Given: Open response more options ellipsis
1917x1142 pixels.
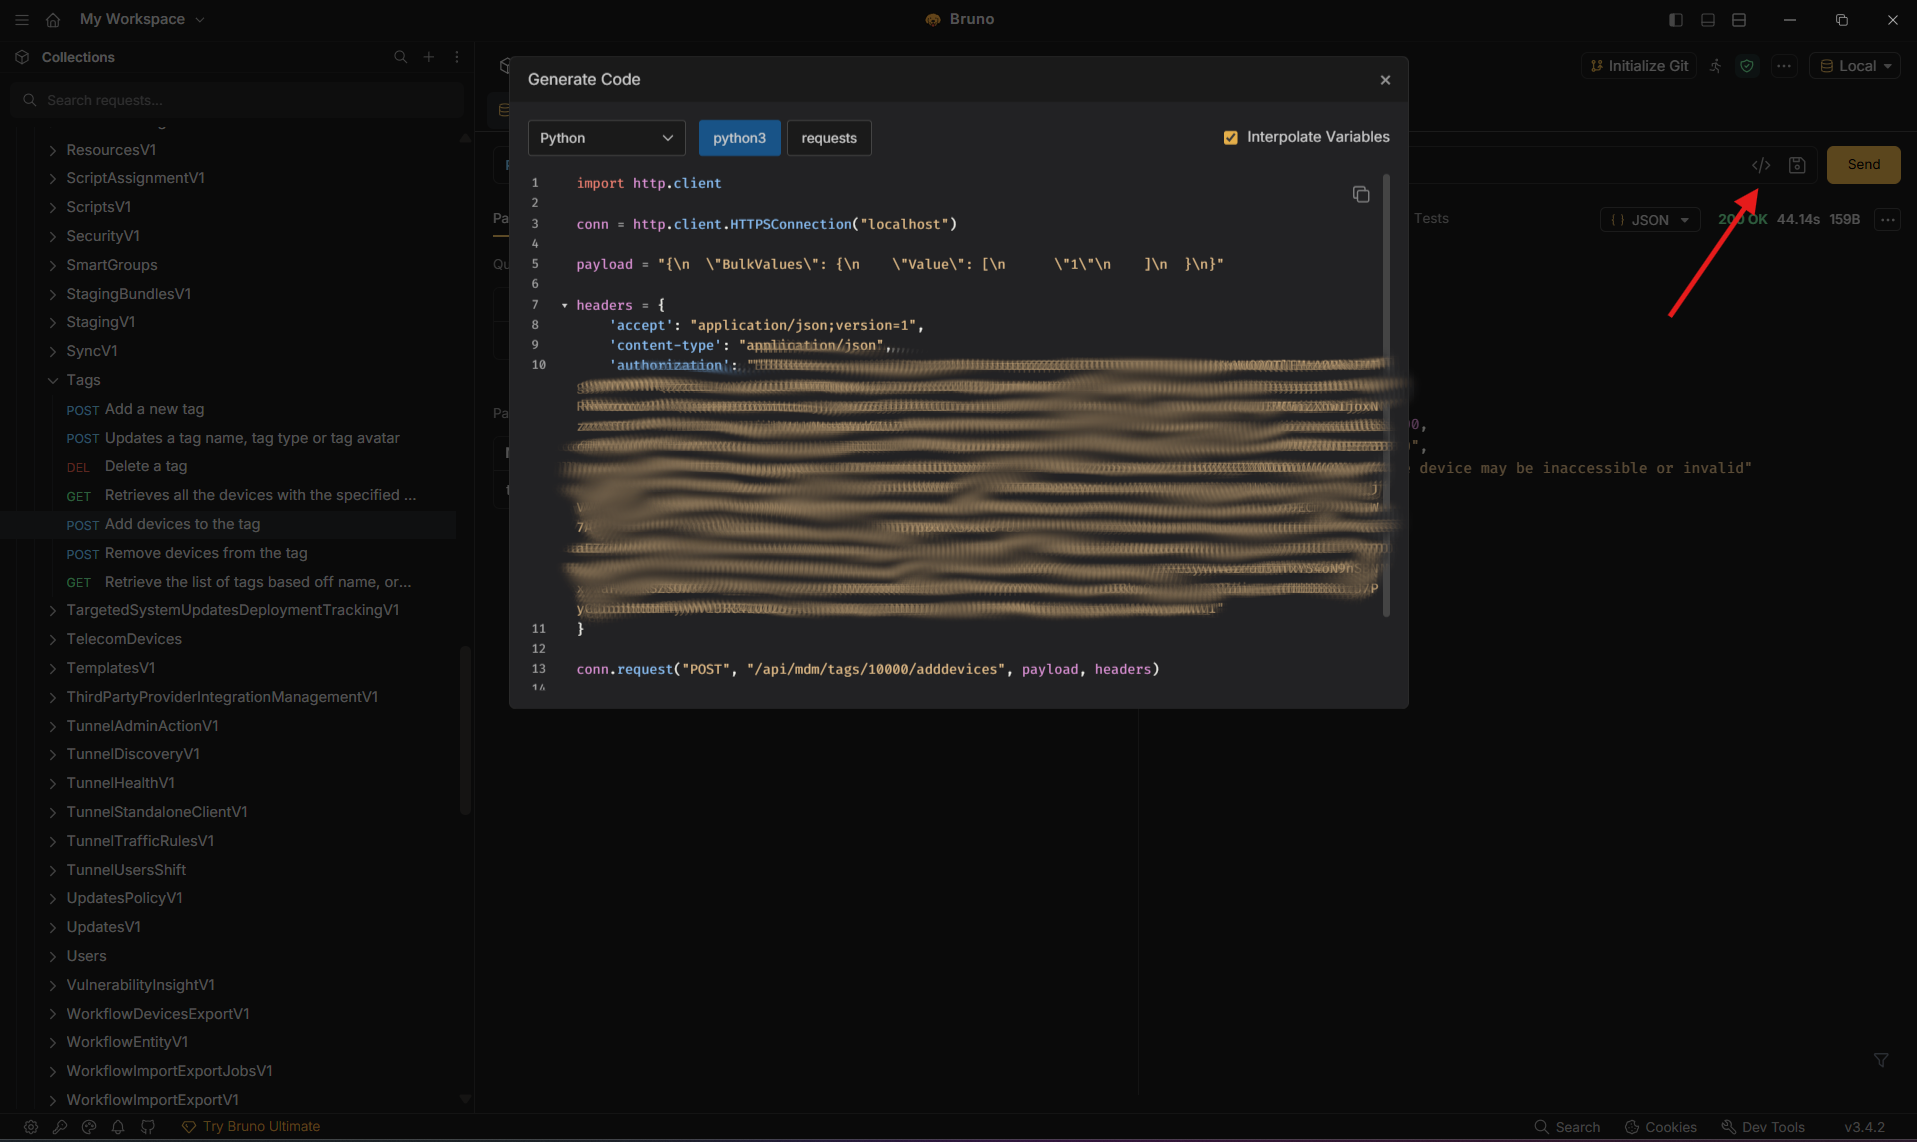Looking at the screenshot, I should pyautogui.click(x=1887, y=220).
